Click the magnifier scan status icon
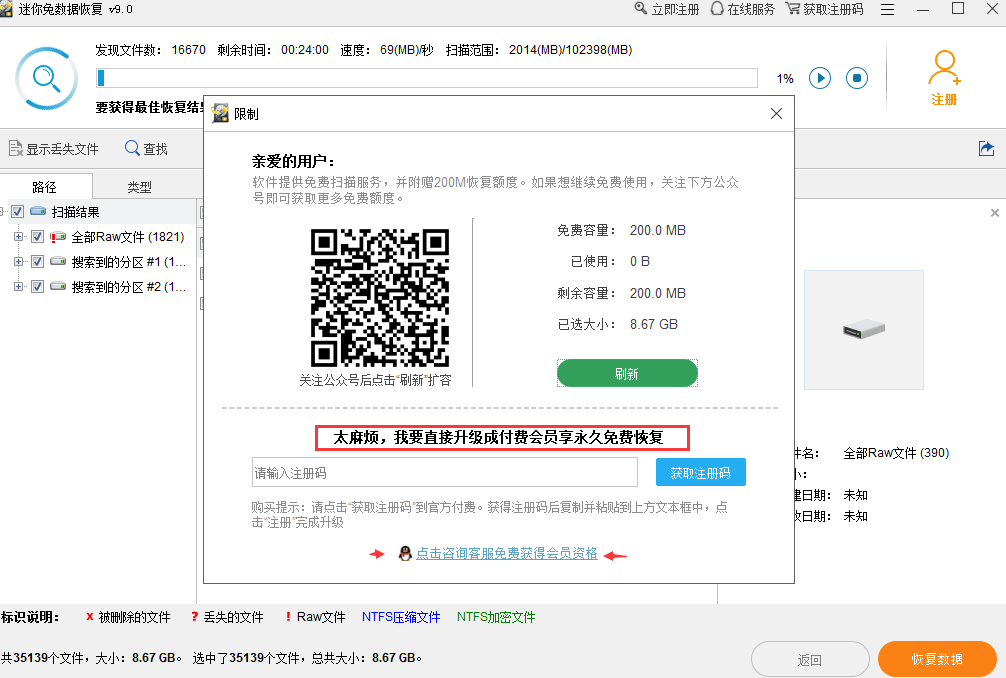The width and height of the screenshot is (1006, 678). pyautogui.click(x=46, y=78)
